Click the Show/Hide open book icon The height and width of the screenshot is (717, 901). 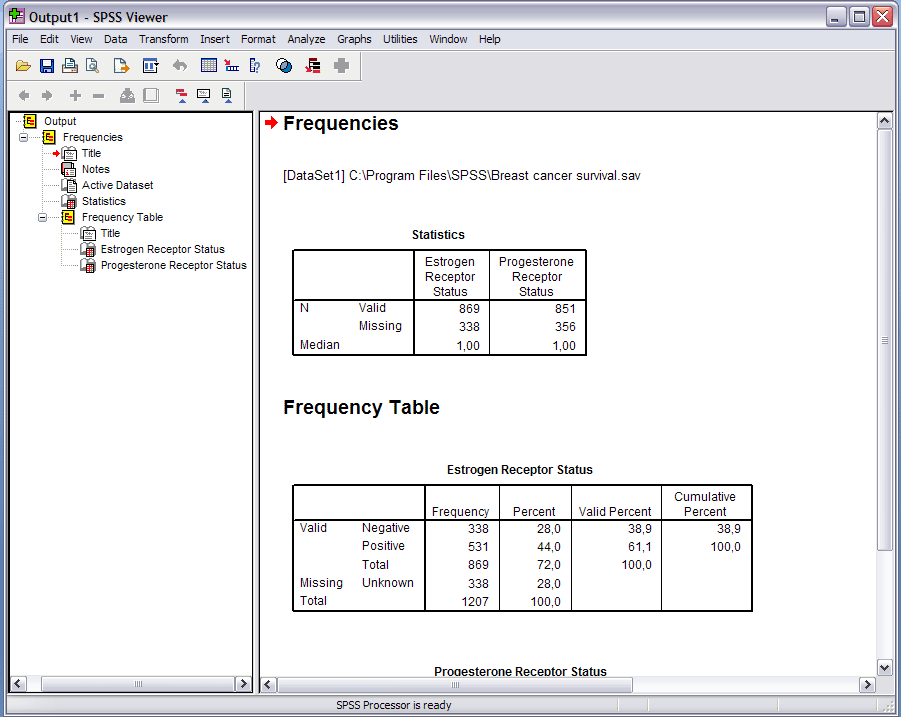[127, 95]
